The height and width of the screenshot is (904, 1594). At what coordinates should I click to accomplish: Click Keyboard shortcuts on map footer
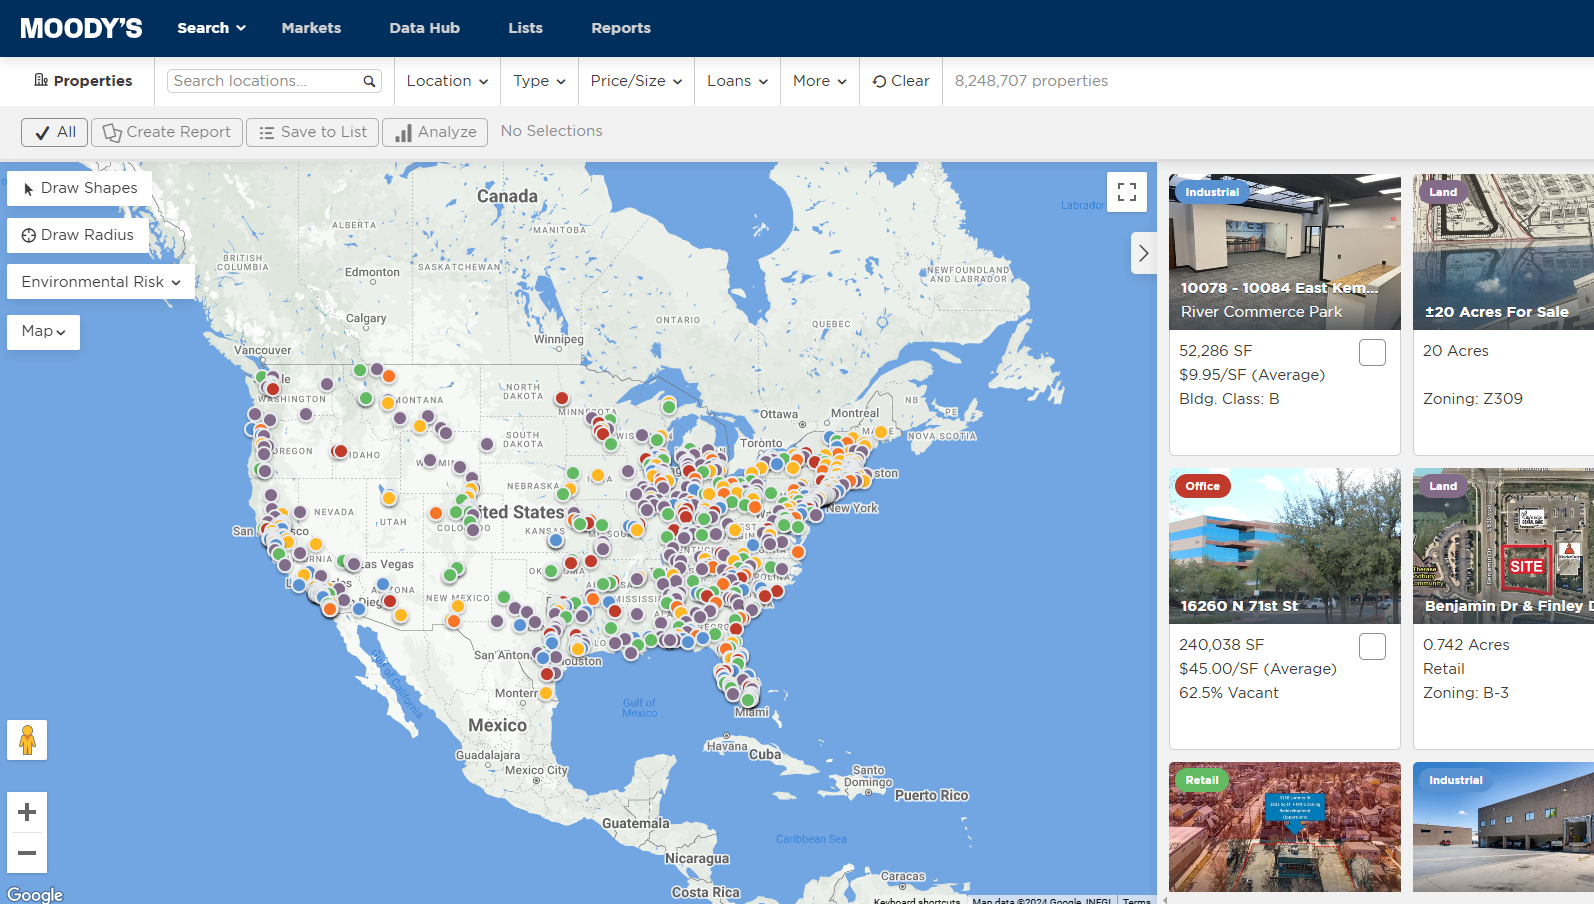coord(917,900)
